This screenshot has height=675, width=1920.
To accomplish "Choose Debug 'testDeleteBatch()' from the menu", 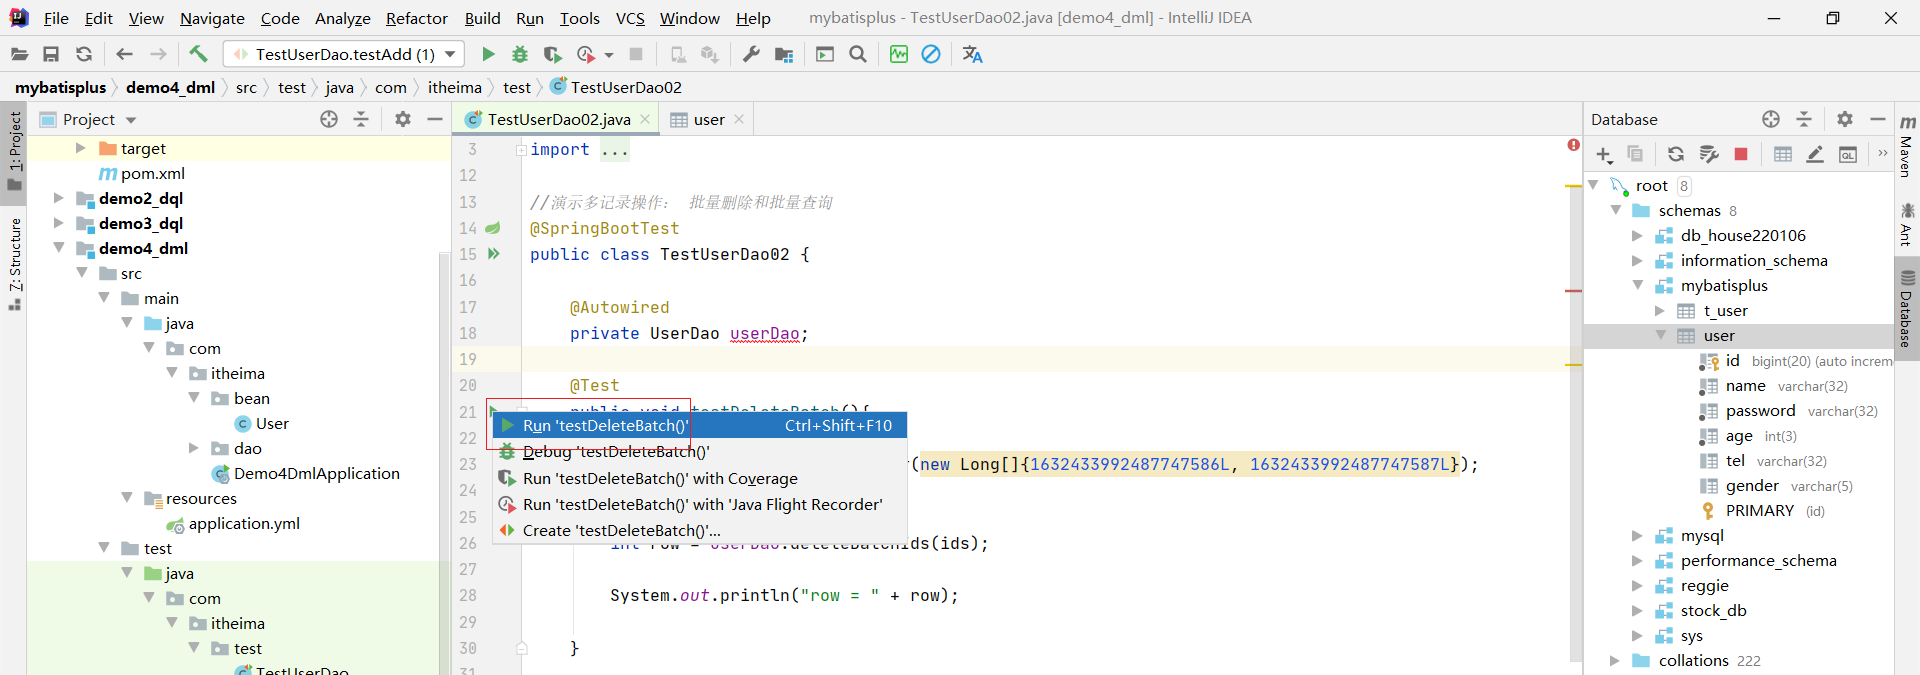I will pos(700,452).
